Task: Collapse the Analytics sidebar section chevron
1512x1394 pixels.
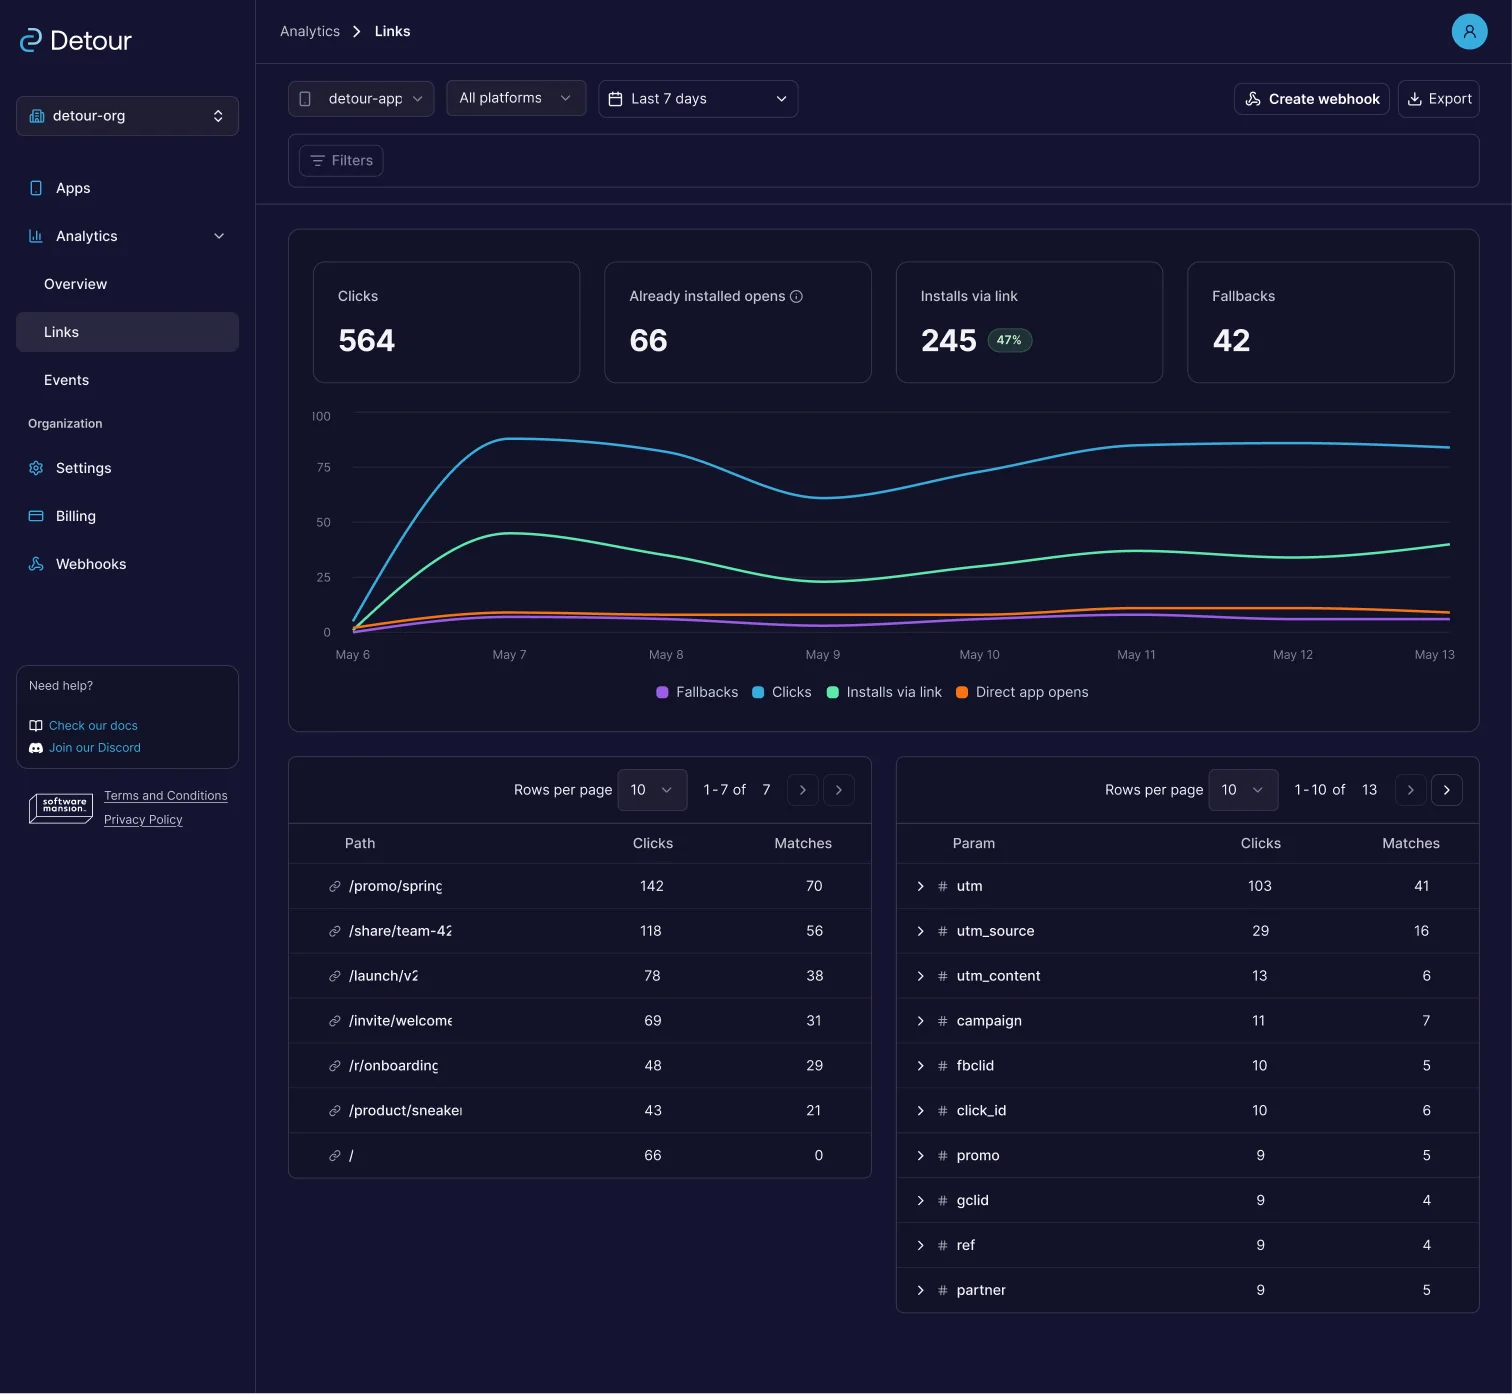Action: click(x=219, y=236)
